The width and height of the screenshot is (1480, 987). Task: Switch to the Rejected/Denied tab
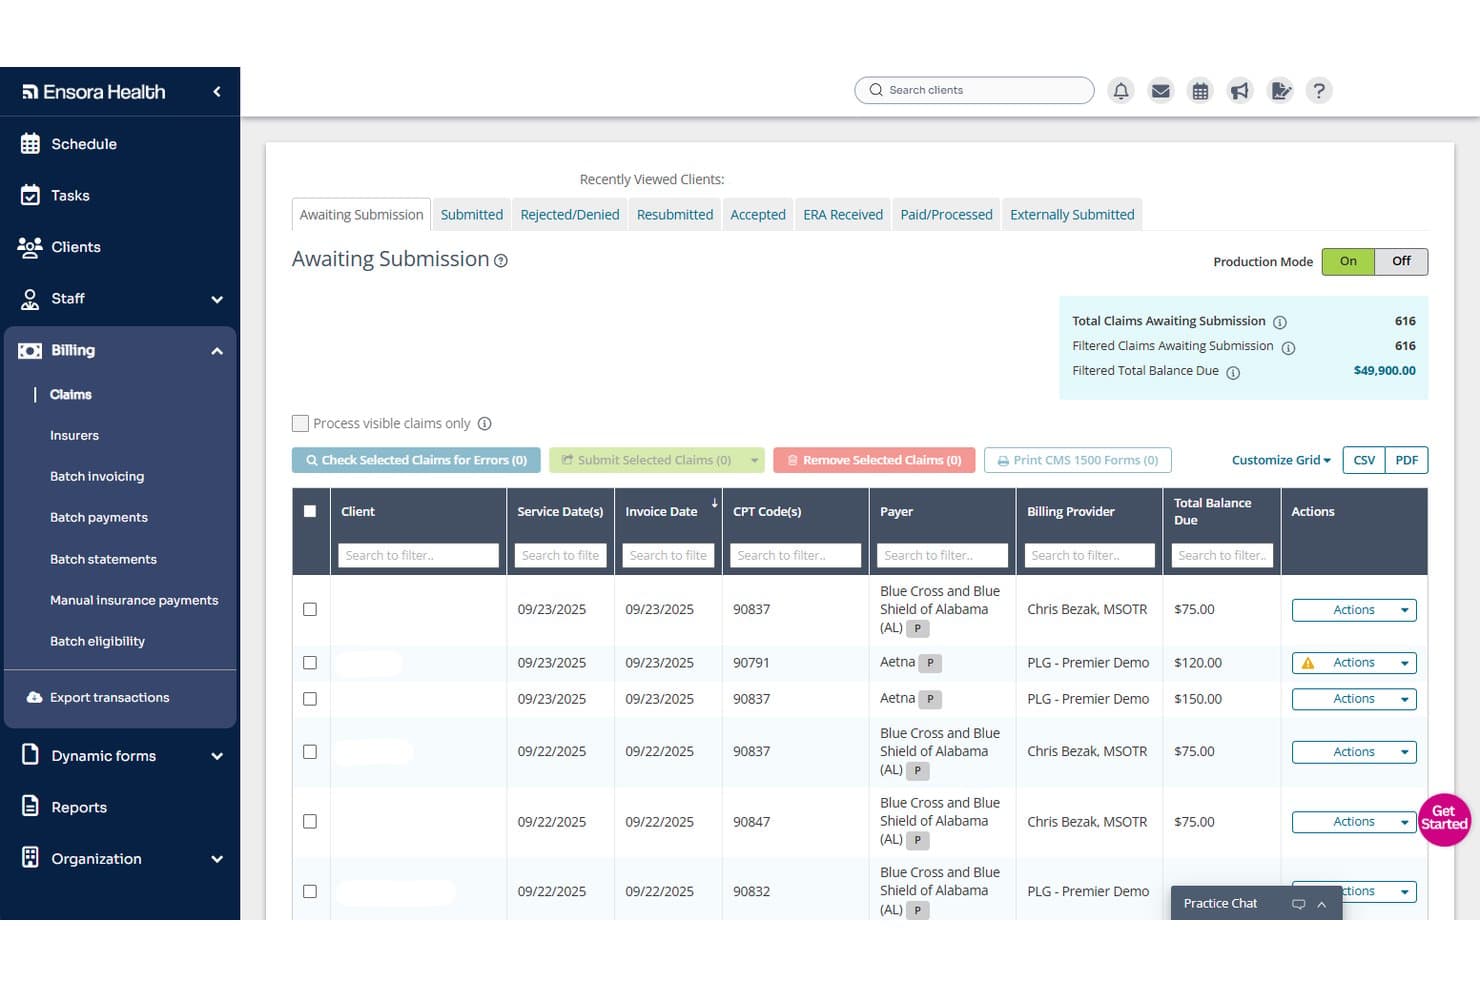[570, 215]
